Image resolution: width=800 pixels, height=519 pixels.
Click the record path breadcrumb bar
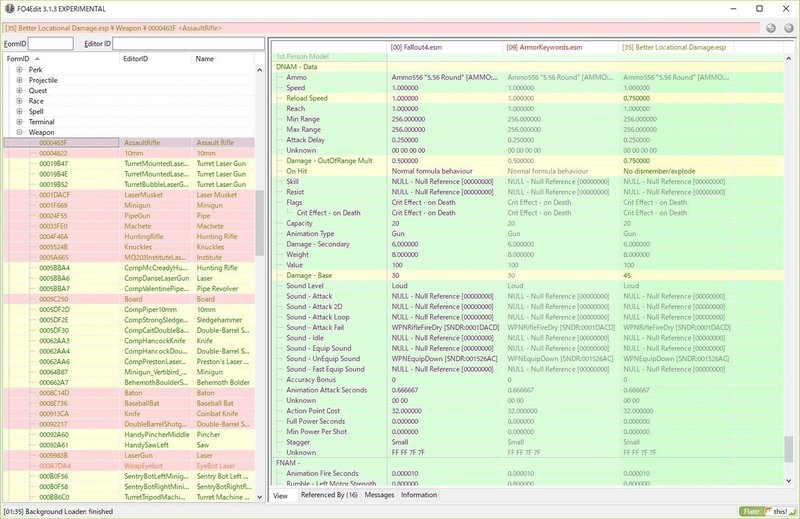click(x=382, y=28)
